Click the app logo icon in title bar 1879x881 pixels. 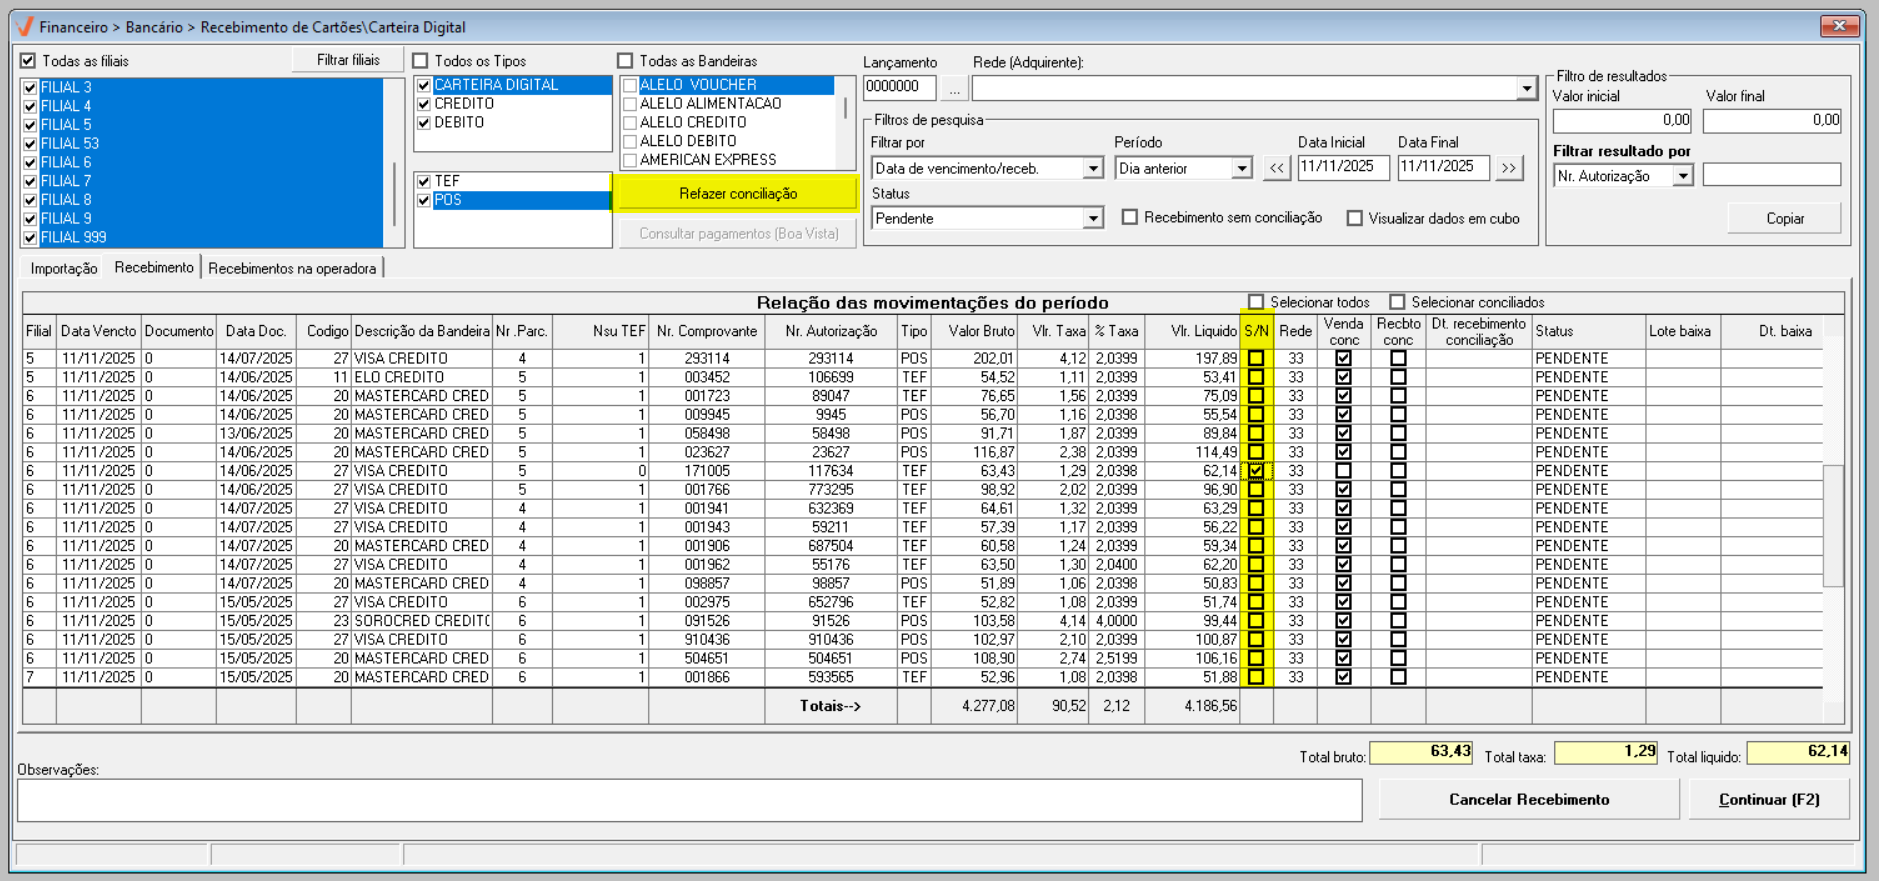[26, 27]
